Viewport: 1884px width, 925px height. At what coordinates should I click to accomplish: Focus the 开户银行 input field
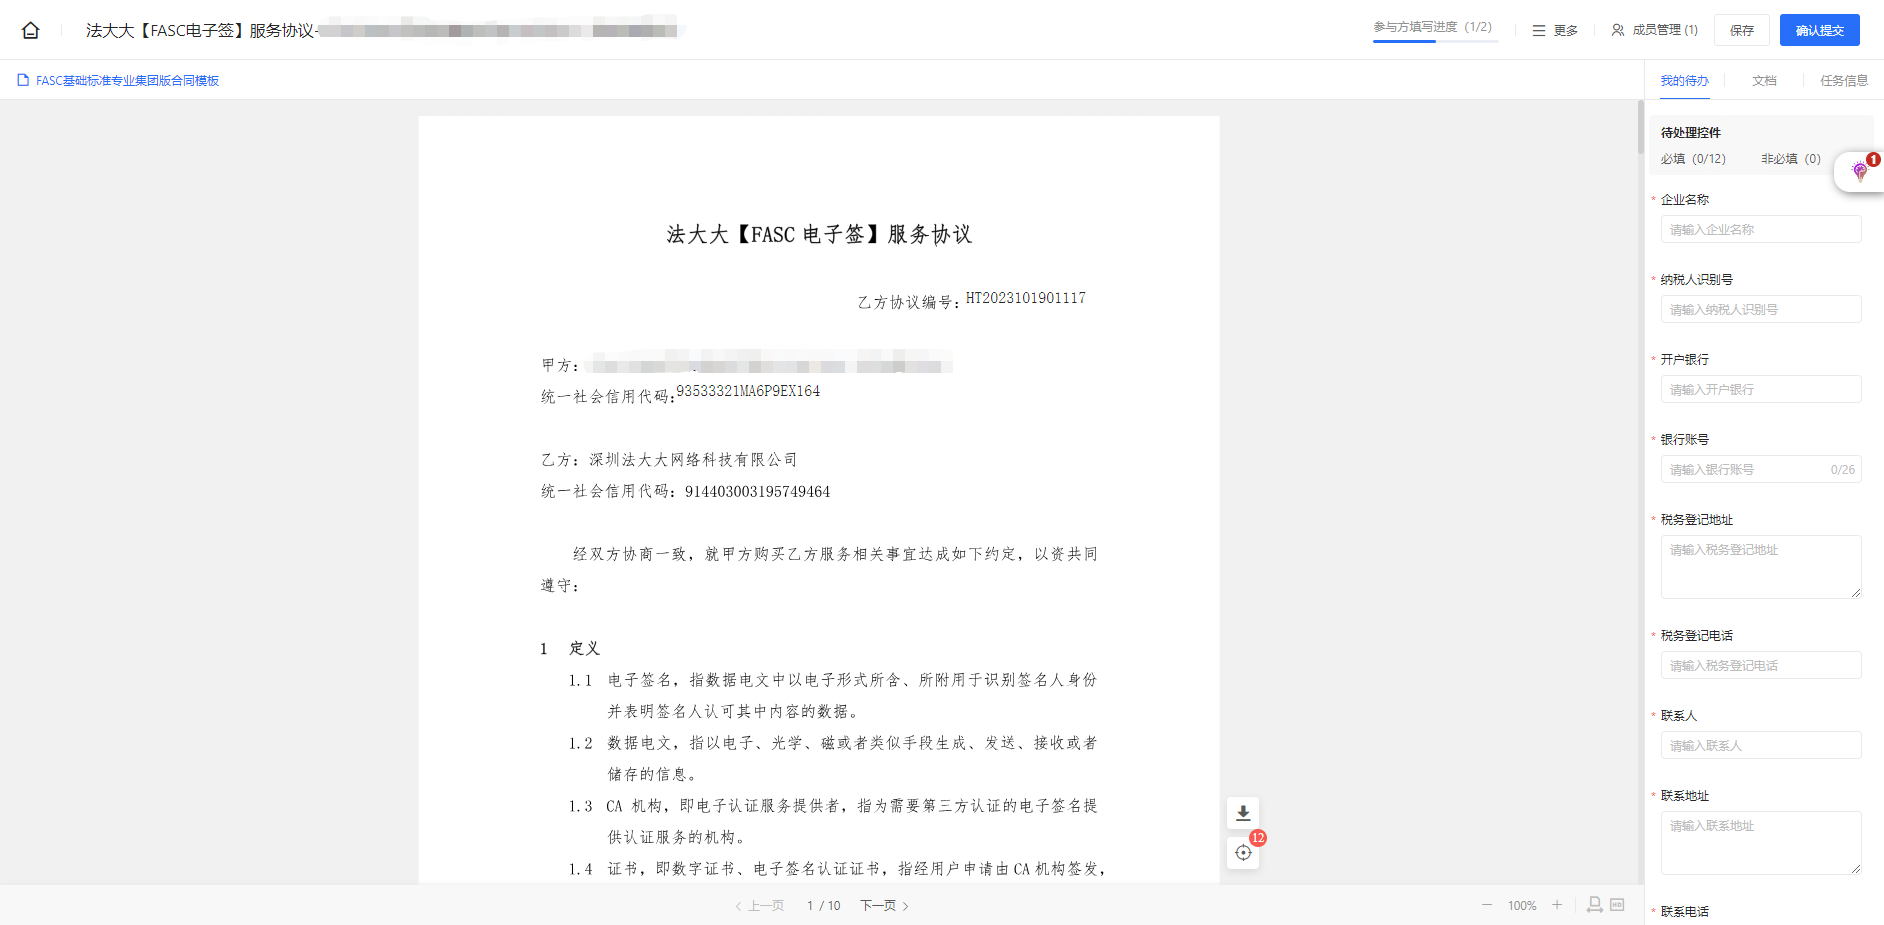tap(1761, 389)
